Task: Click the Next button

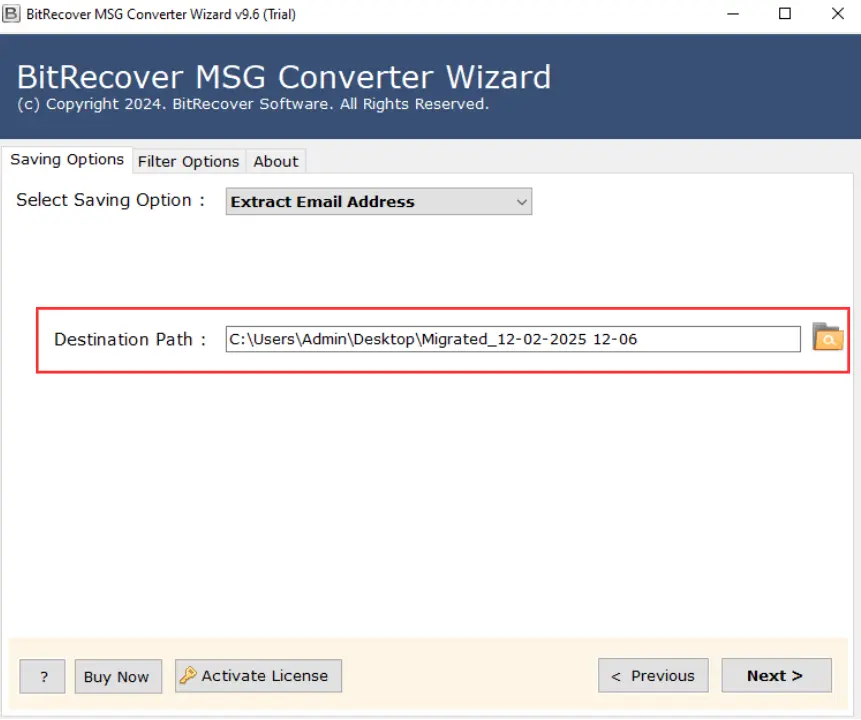Action: pos(776,676)
